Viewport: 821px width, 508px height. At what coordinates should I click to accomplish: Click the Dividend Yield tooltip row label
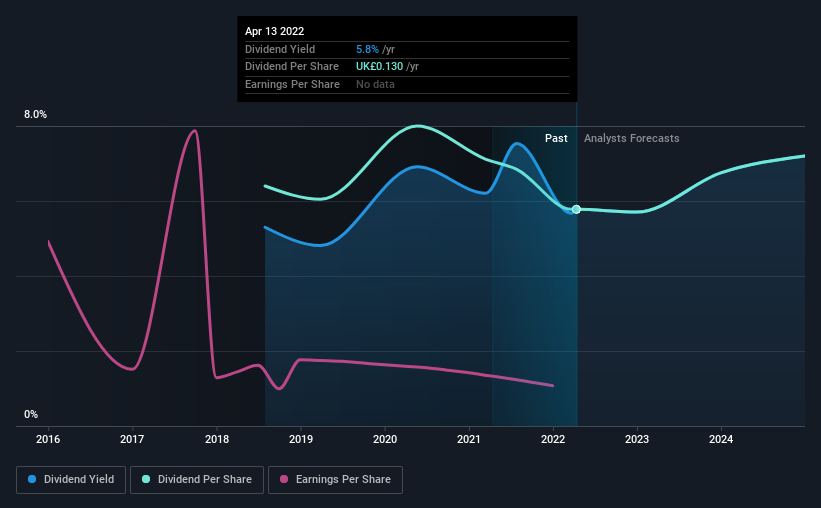(x=280, y=49)
